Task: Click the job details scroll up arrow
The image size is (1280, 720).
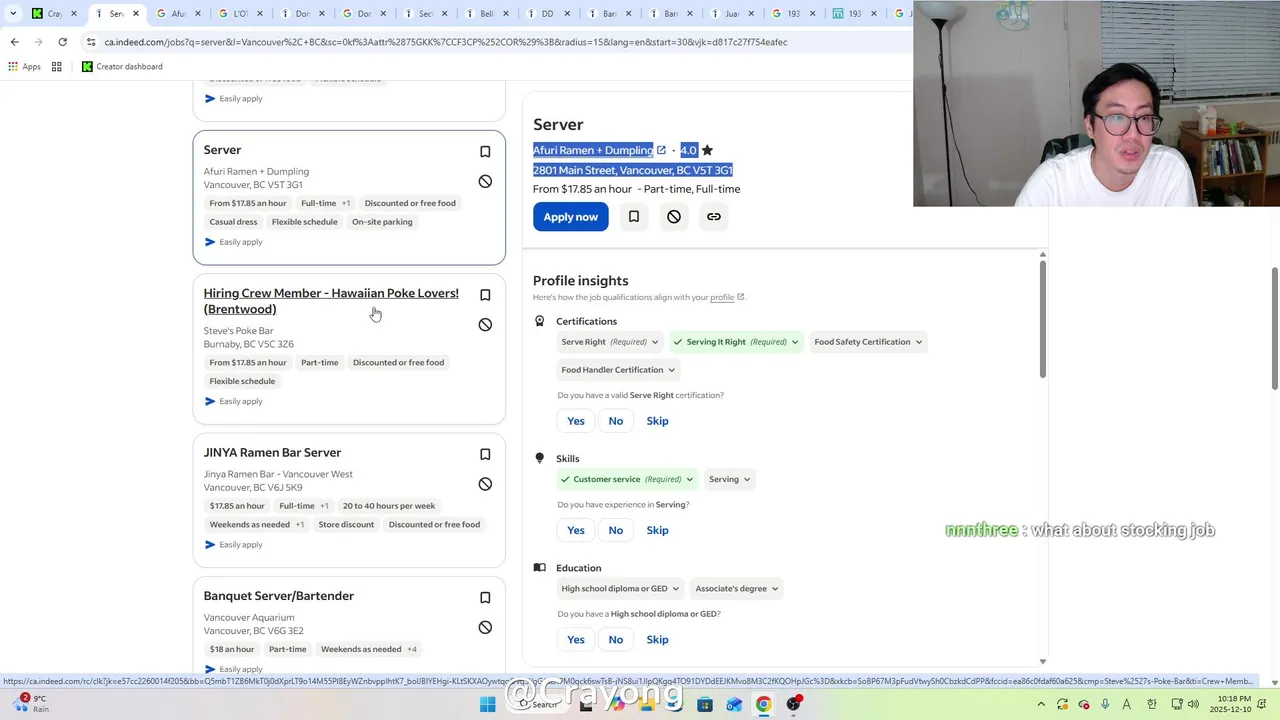Action: (1043, 255)
